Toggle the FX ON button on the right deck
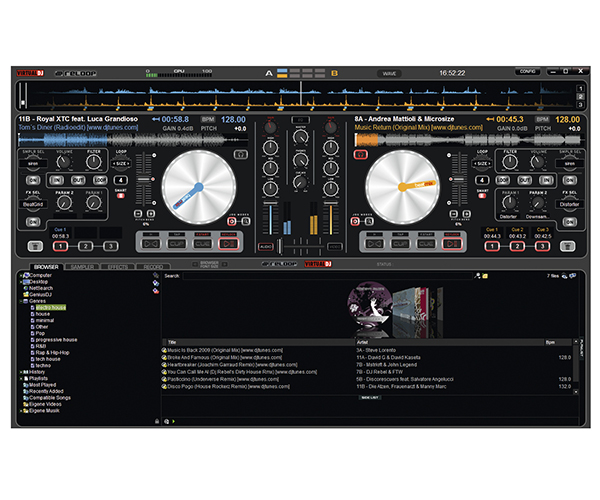 point(569,222)
